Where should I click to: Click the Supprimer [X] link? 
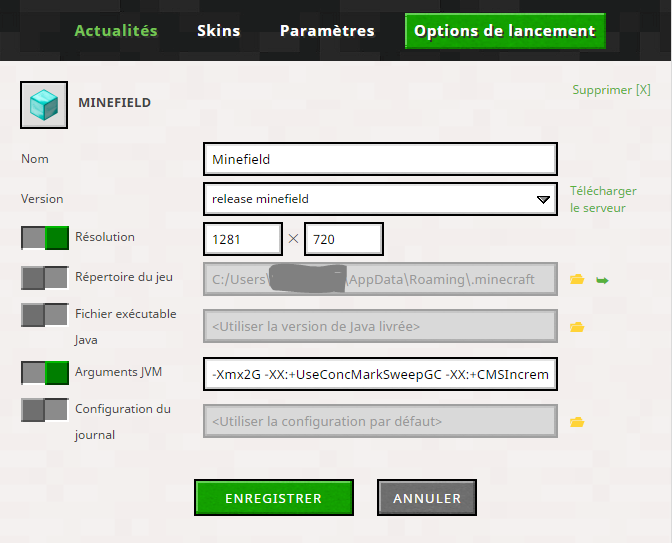tap(612, 90)
